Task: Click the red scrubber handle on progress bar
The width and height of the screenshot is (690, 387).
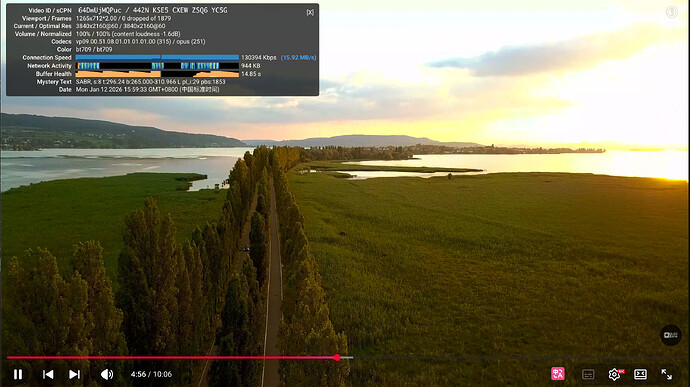Action: pyautogui.click(x=337, y=358)
